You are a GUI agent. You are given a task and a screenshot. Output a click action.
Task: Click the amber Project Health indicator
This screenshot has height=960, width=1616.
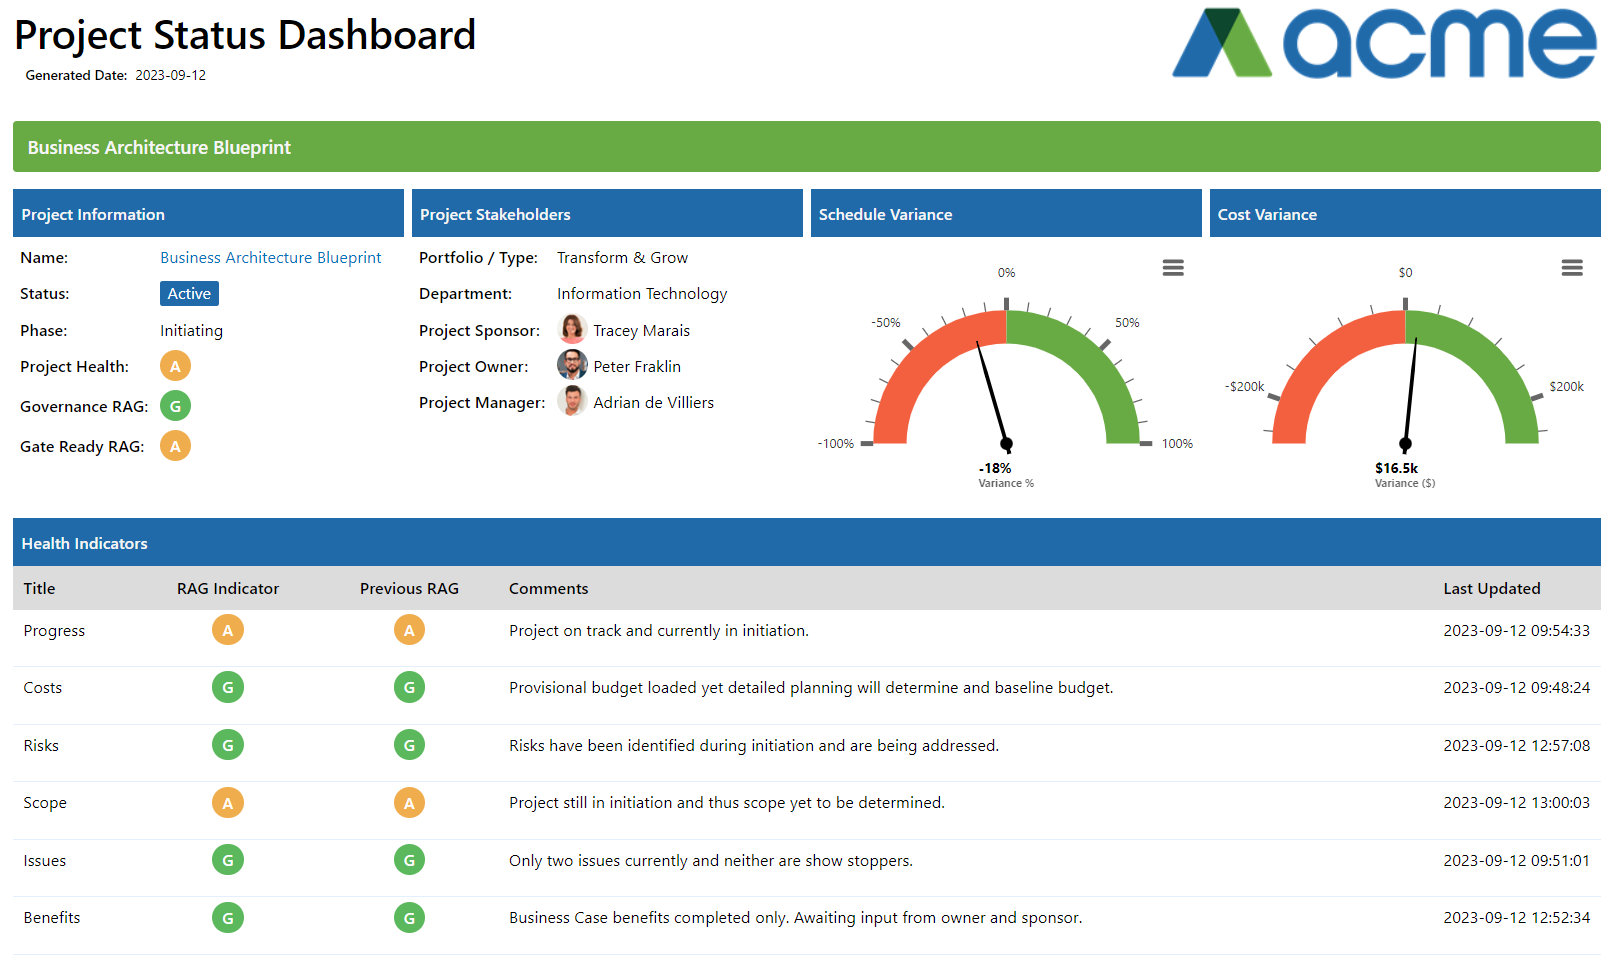coord(175,367)
